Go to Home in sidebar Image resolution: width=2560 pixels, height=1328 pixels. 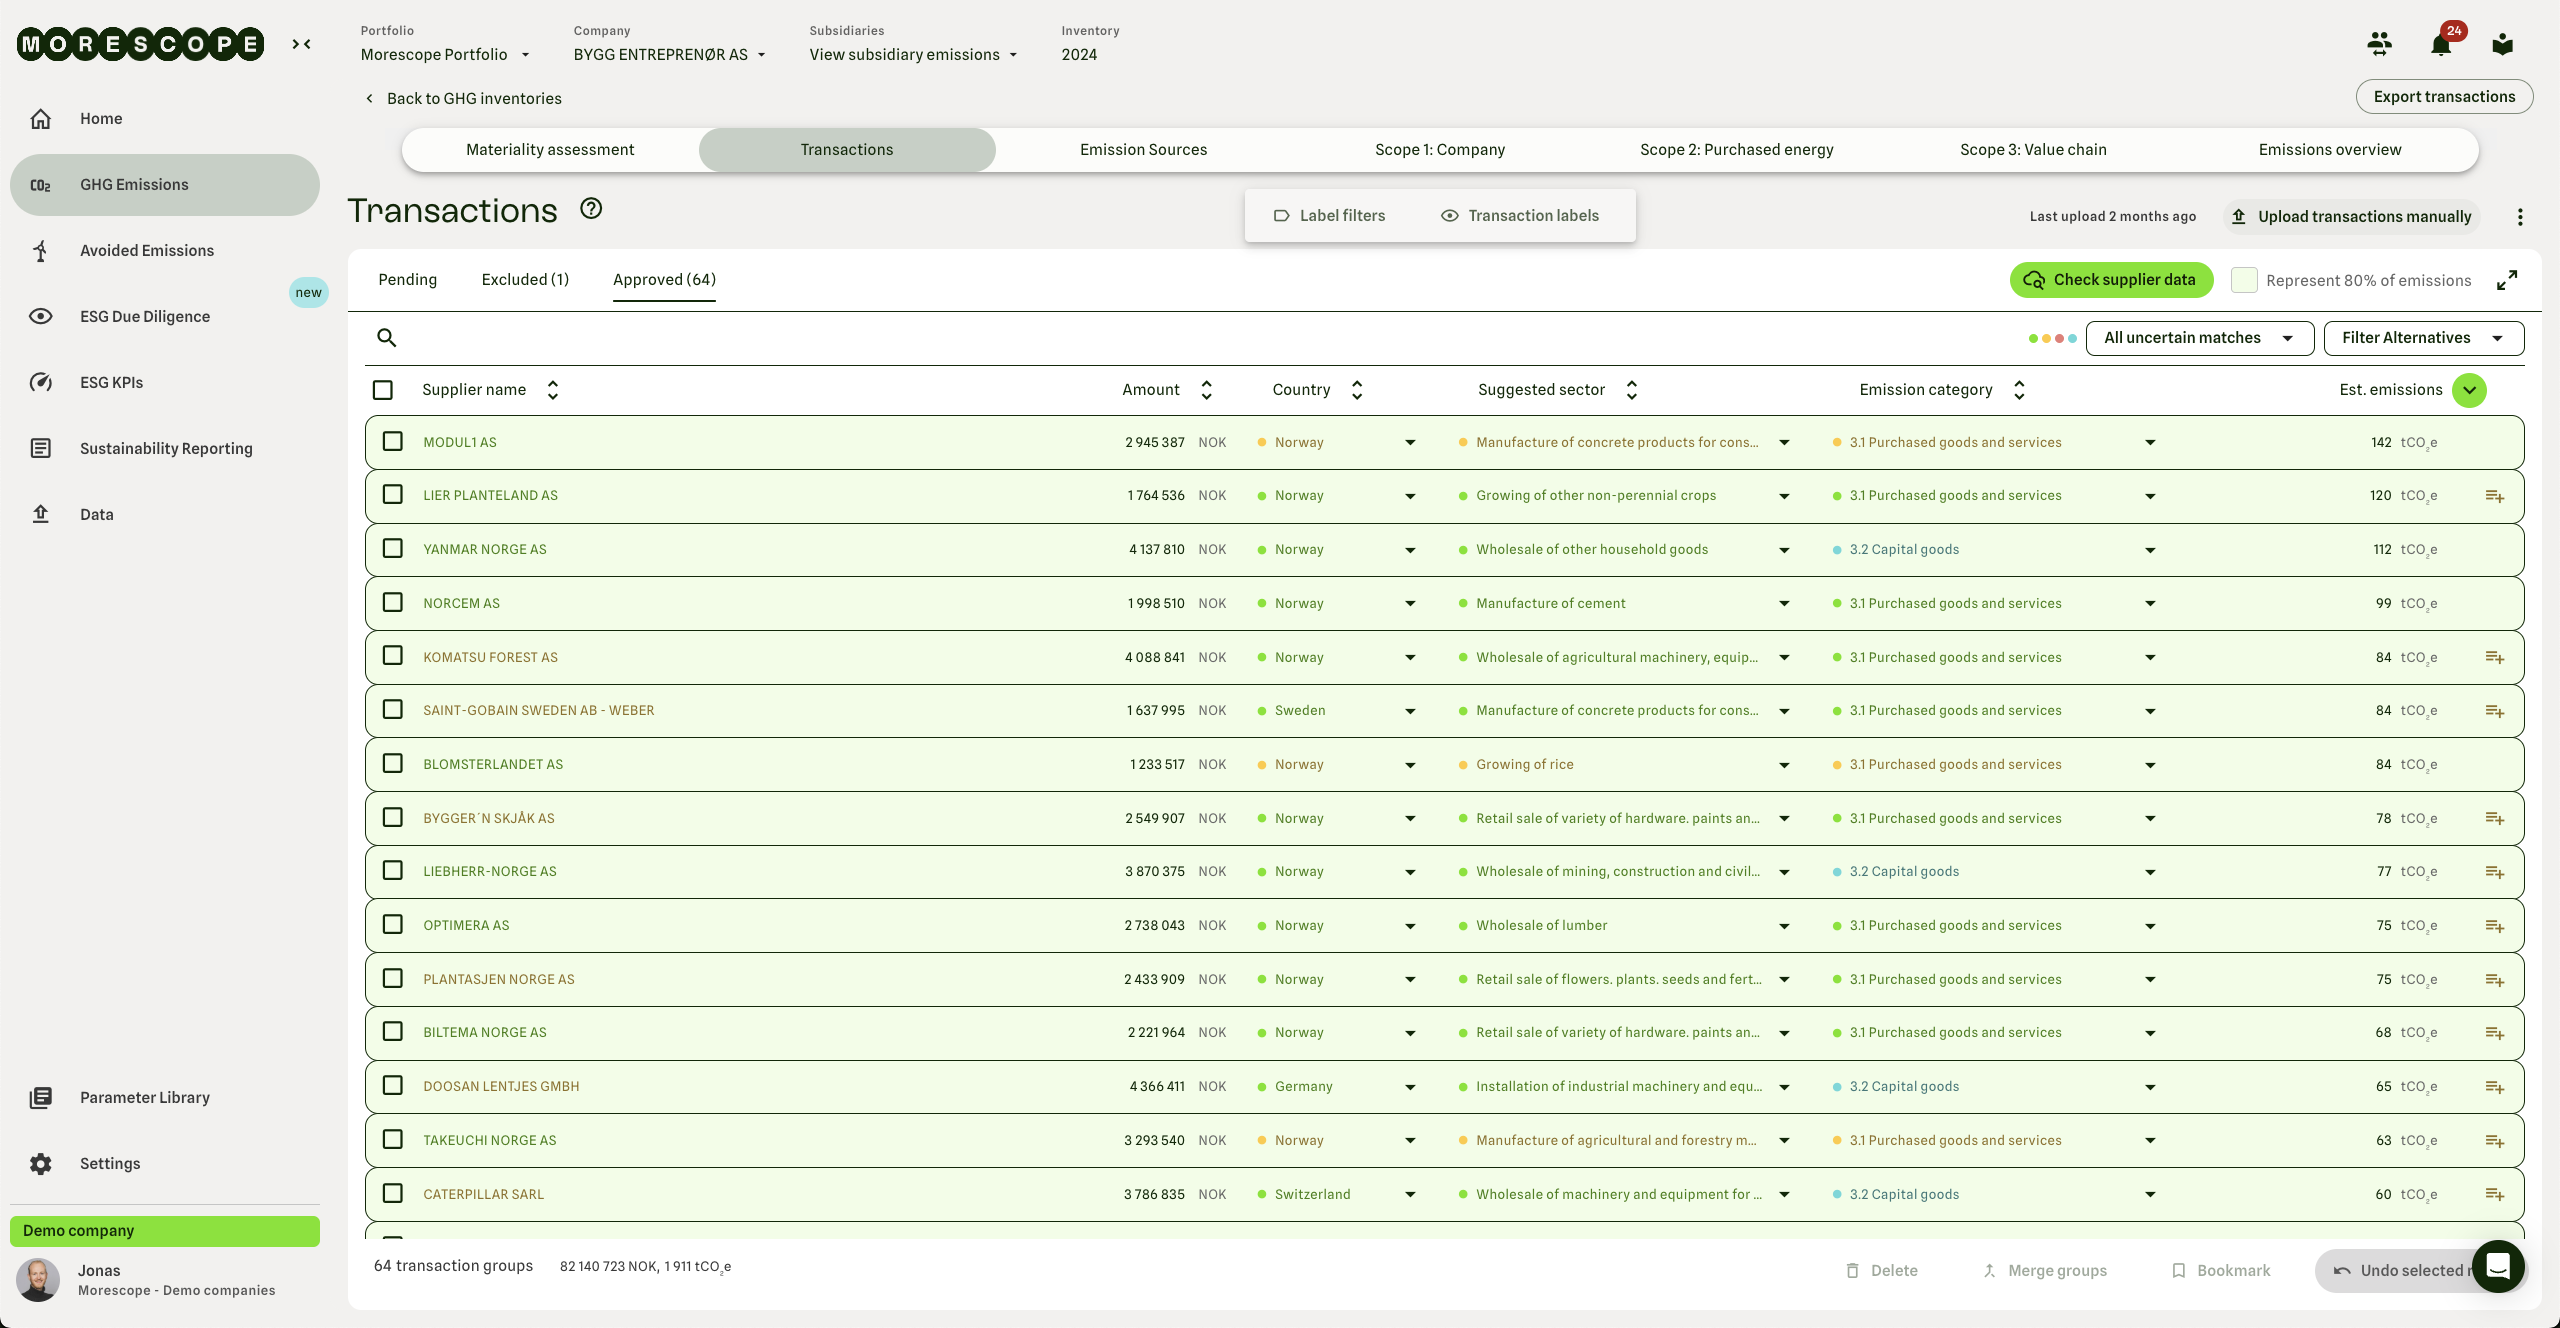(x=165, y=119)
